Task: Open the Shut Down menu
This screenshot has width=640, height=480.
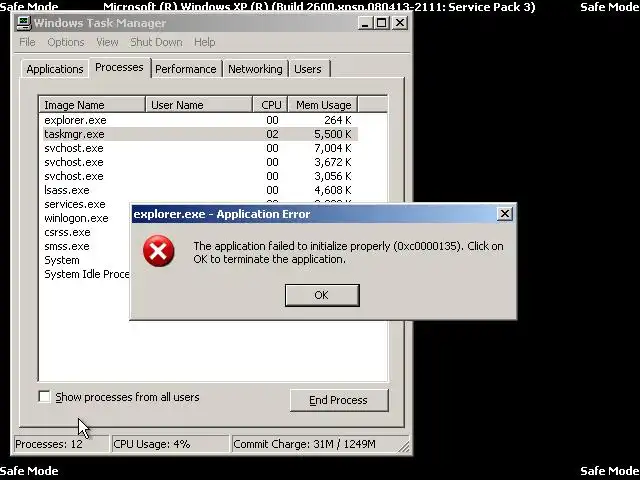Action: click(x=156, y=42)
